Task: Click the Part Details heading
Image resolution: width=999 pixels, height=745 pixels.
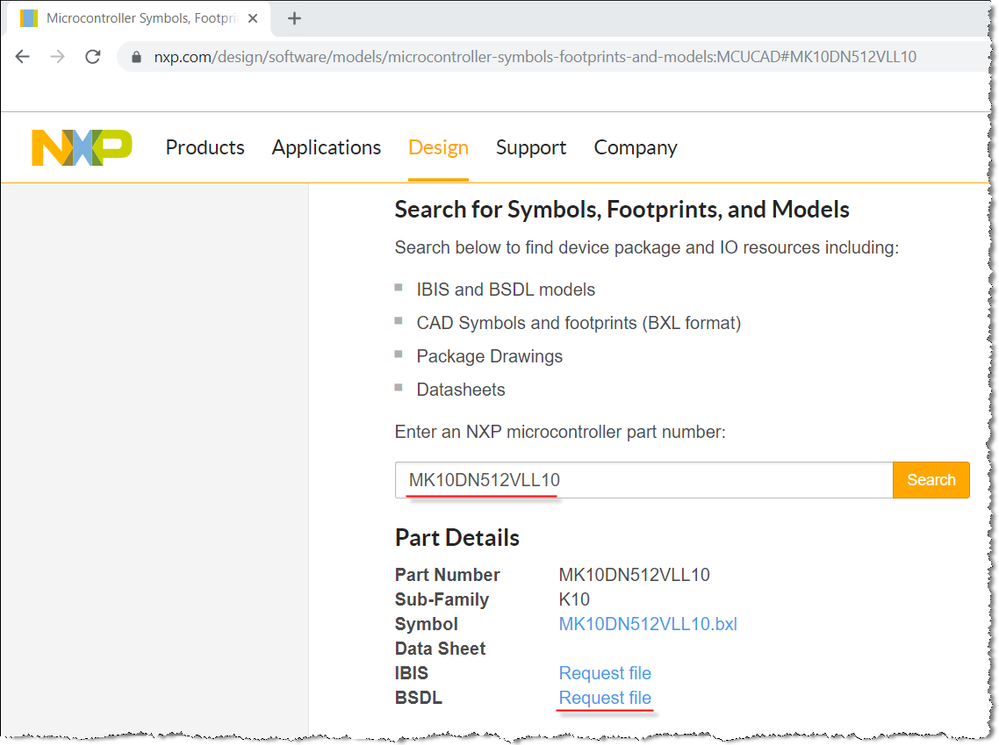Action: point(457,538)
